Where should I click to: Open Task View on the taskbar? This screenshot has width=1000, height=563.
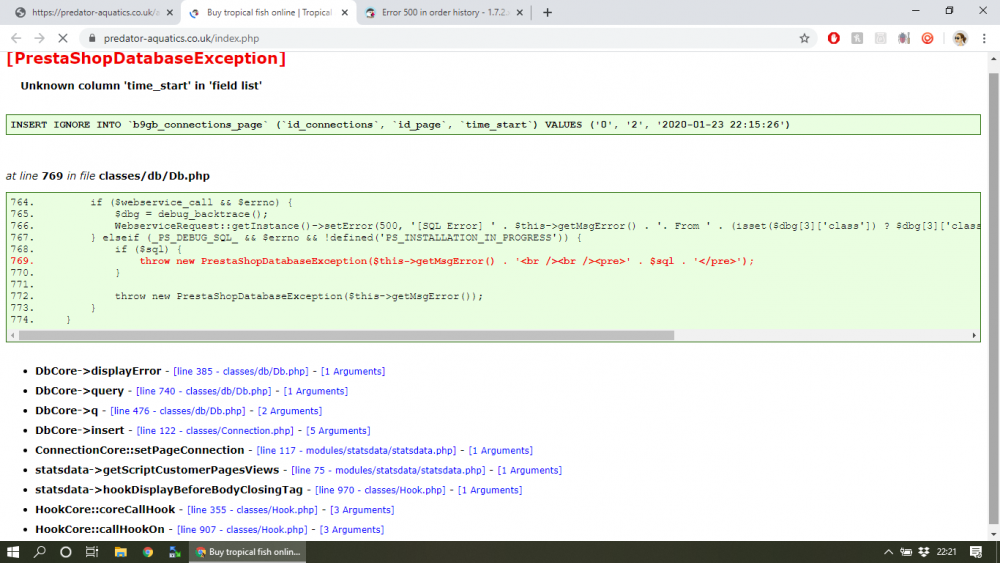92,552
